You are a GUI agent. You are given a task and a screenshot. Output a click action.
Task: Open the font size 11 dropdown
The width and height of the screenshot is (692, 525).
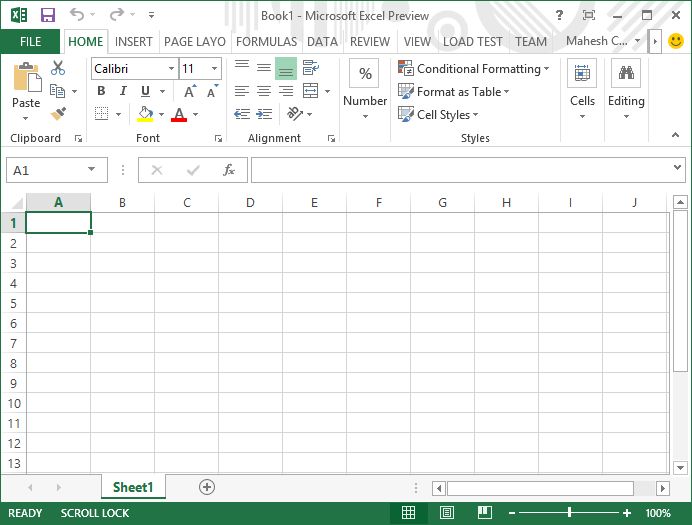(x=214, y=69)
